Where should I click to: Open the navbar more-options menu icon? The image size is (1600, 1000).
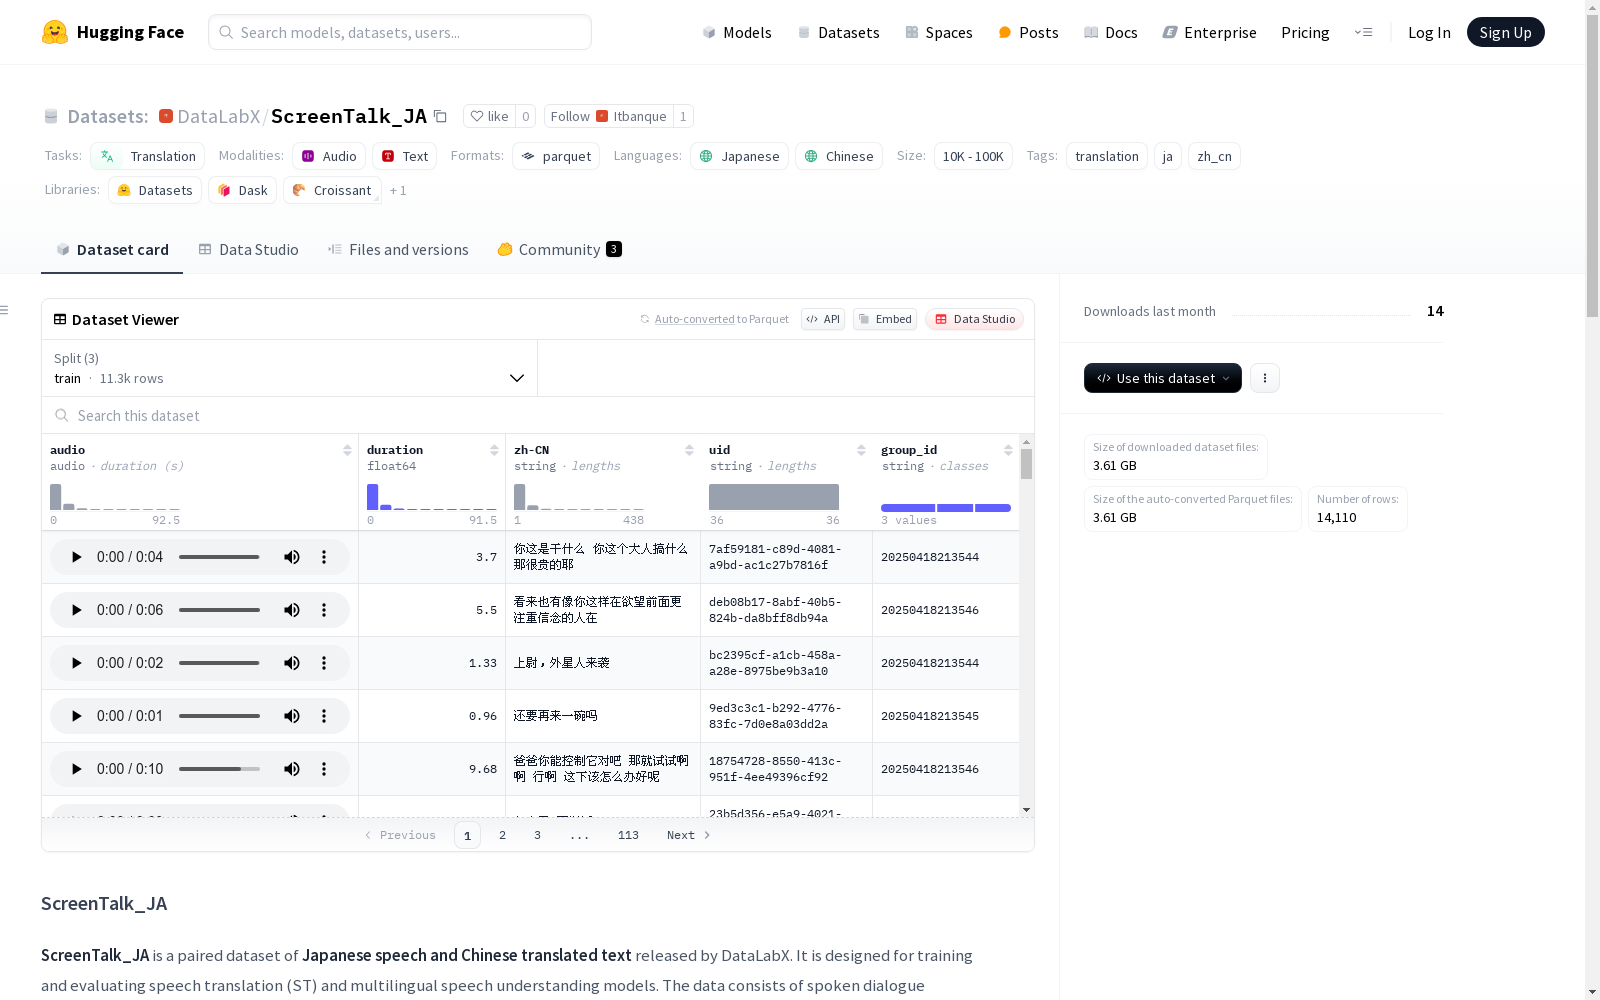[1363, 32]
